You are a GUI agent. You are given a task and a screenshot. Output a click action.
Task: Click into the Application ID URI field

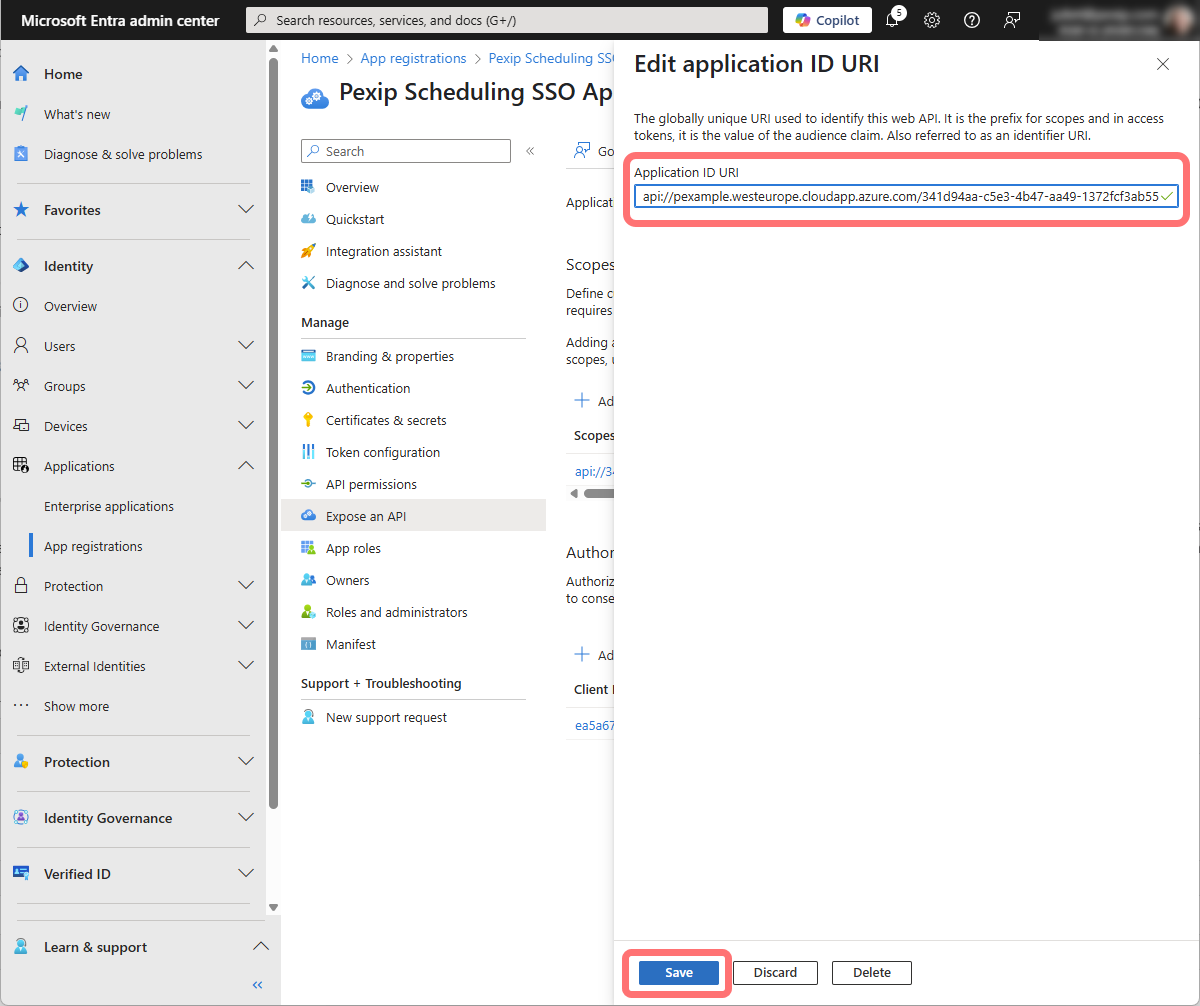tap(900, 197)
